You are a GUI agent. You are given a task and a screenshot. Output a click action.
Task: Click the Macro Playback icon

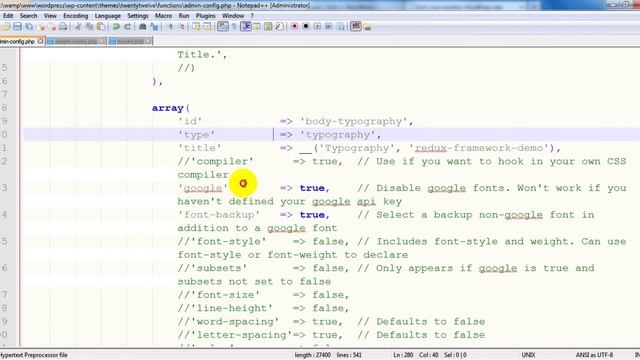[317, 27]
